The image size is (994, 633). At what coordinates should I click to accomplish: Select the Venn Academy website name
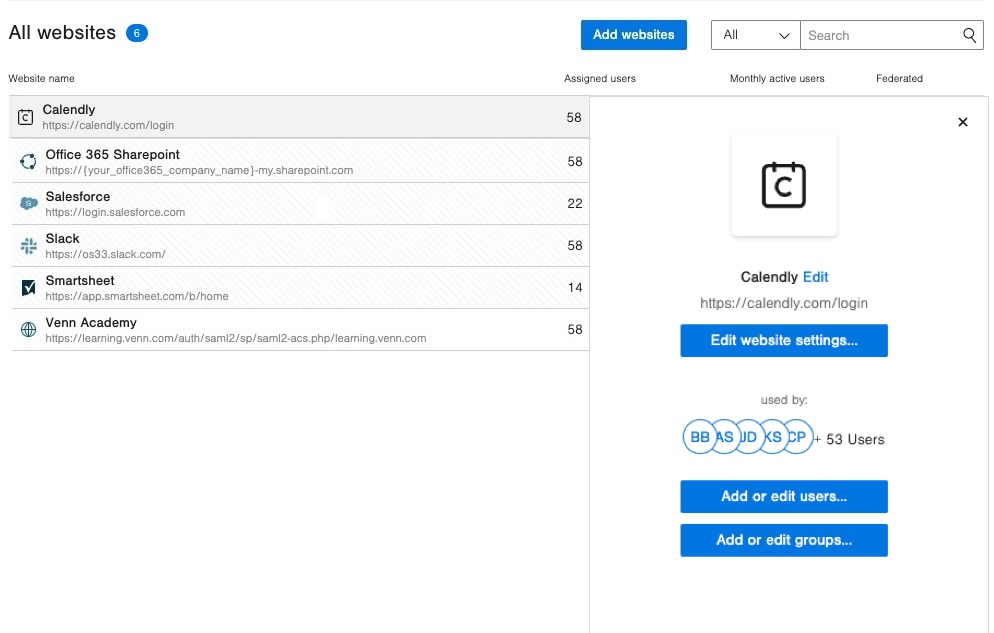coord(91,323)
